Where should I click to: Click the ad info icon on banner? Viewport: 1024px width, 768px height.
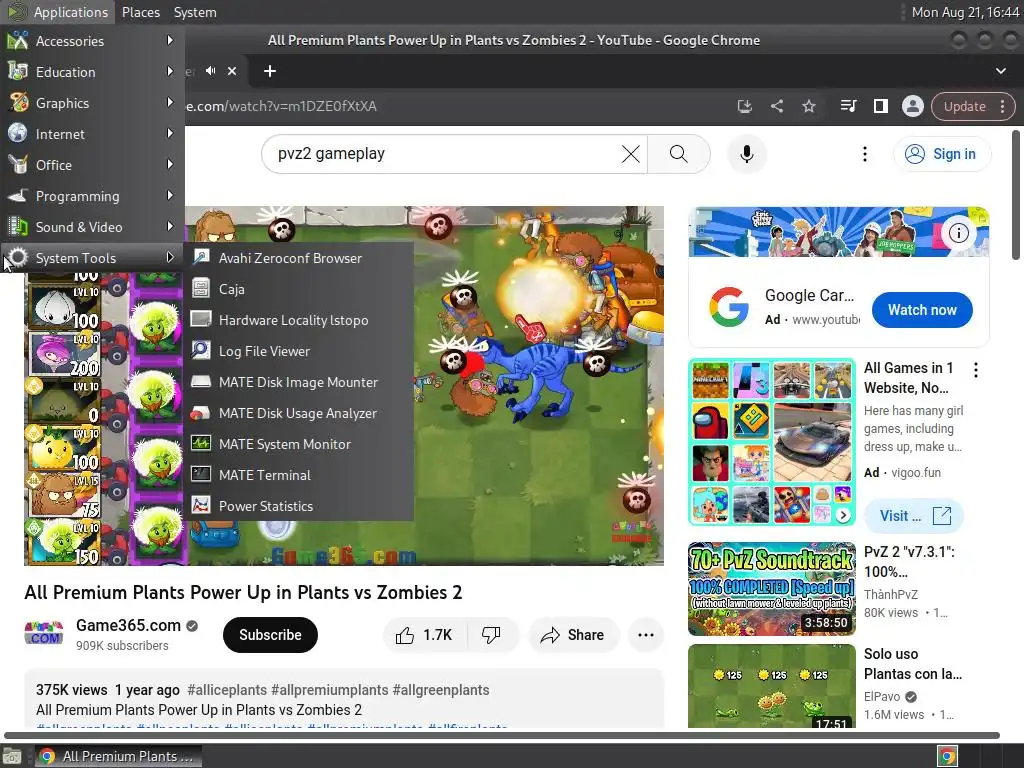point(959,233)
